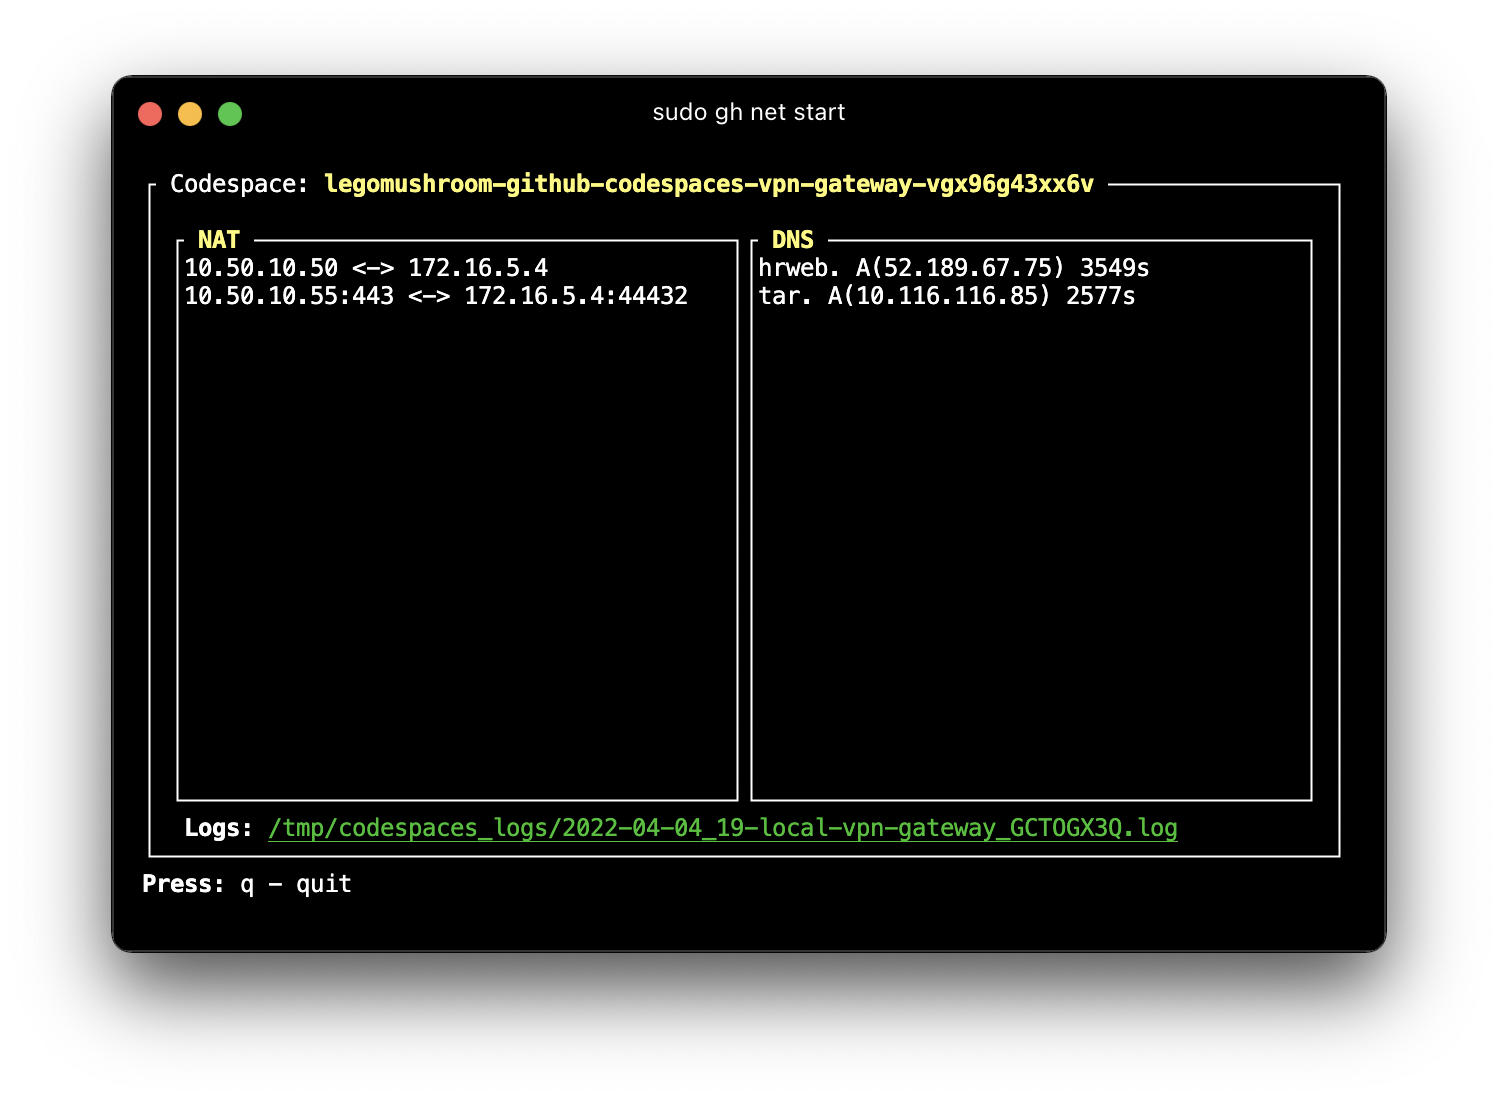This screenshot has height=1100, width=1498.
Task: Select NAT entry 10.50.10.50 <-> 172.16.5.4
Action: coord(366,268)
